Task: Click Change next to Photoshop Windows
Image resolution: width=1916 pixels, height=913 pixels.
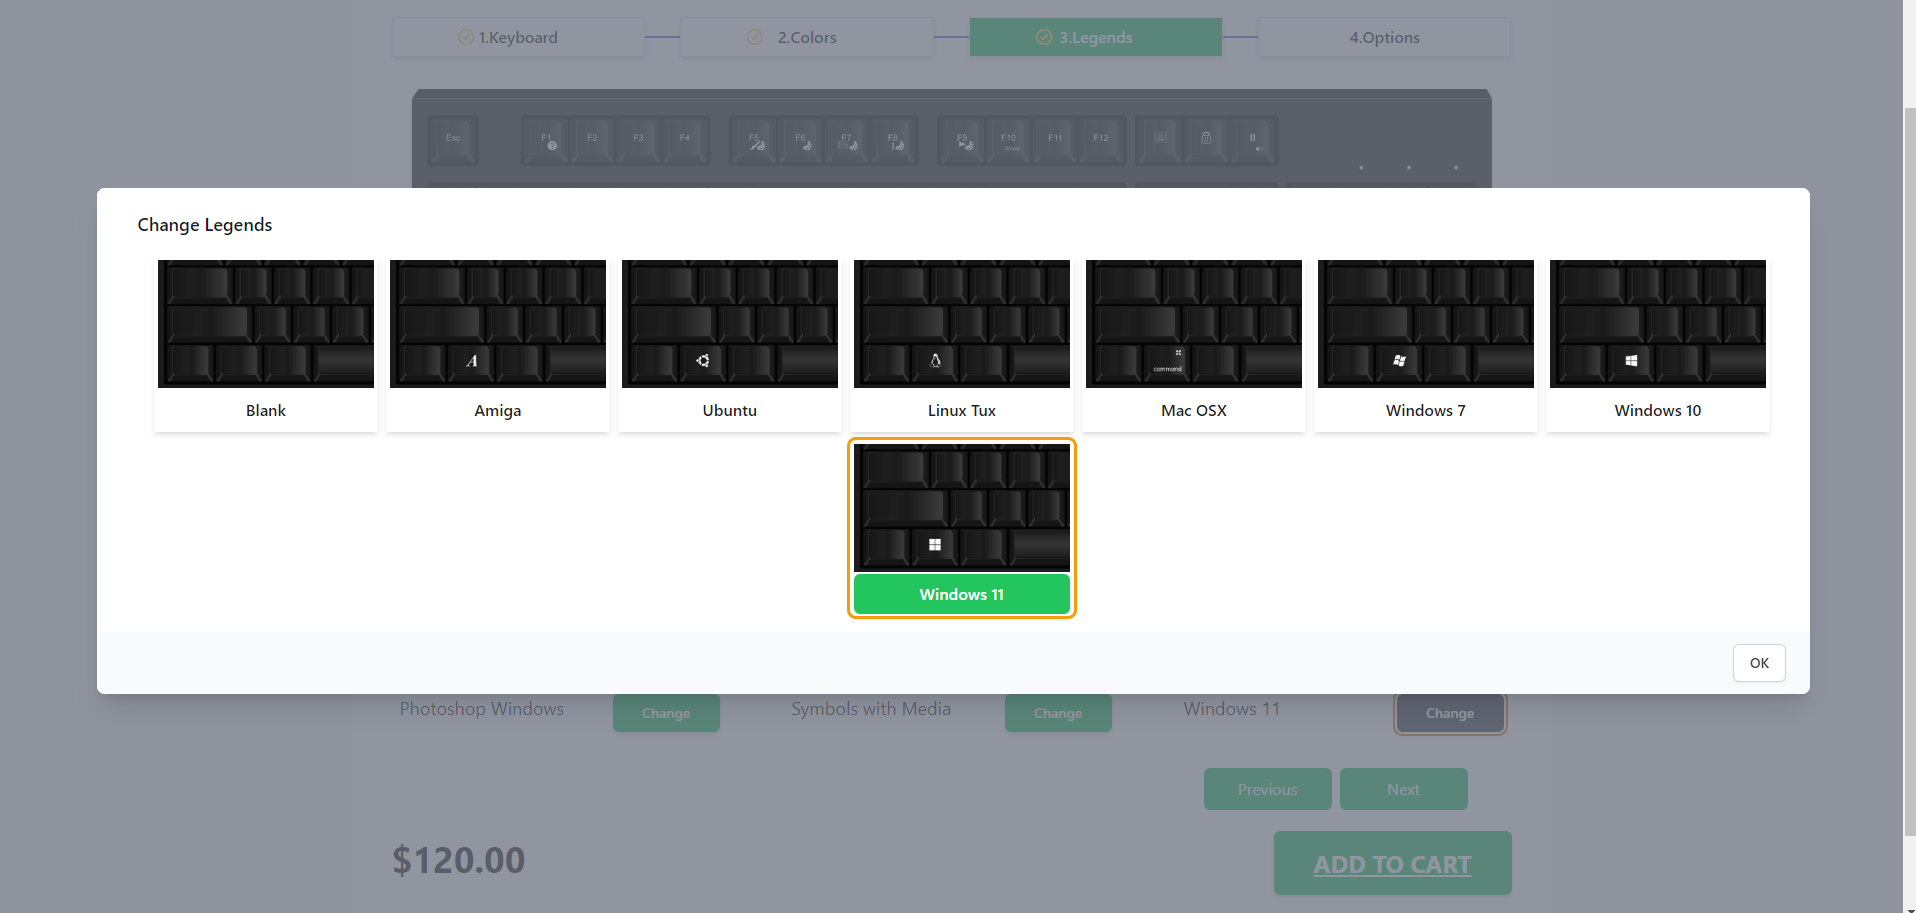Action: tap(666, 713)
